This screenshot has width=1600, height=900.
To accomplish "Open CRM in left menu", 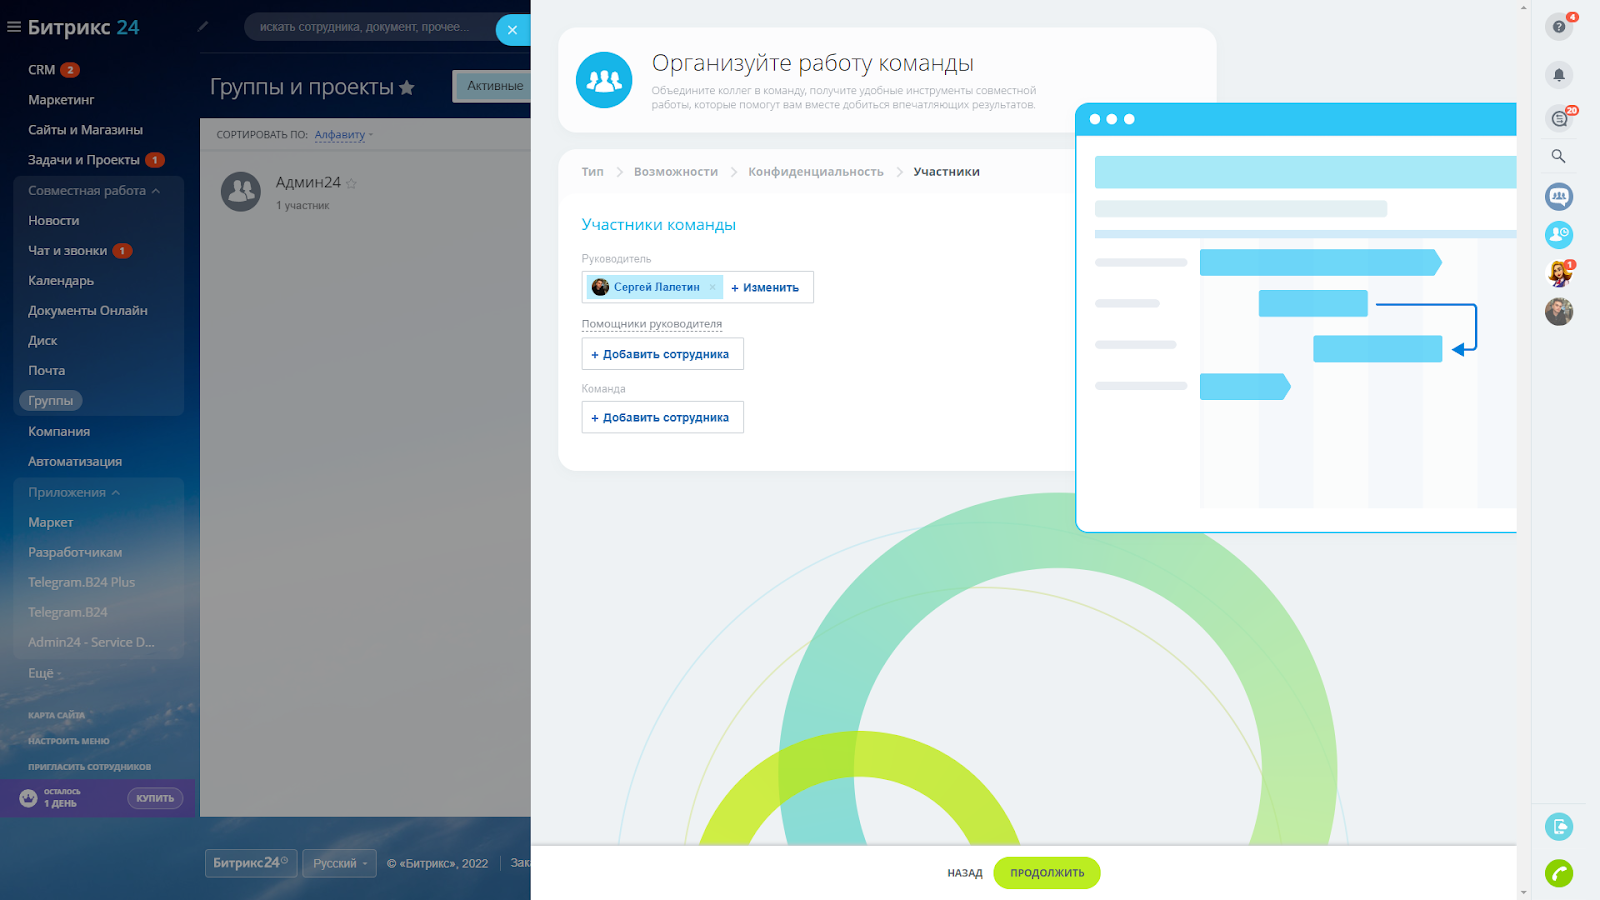I will coord(42,70).
